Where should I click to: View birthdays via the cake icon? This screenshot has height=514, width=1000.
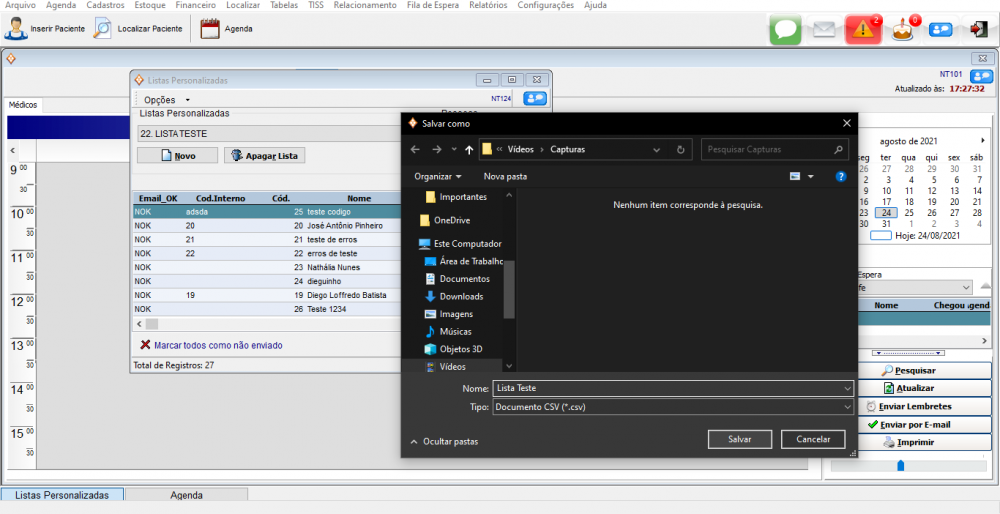903,30
